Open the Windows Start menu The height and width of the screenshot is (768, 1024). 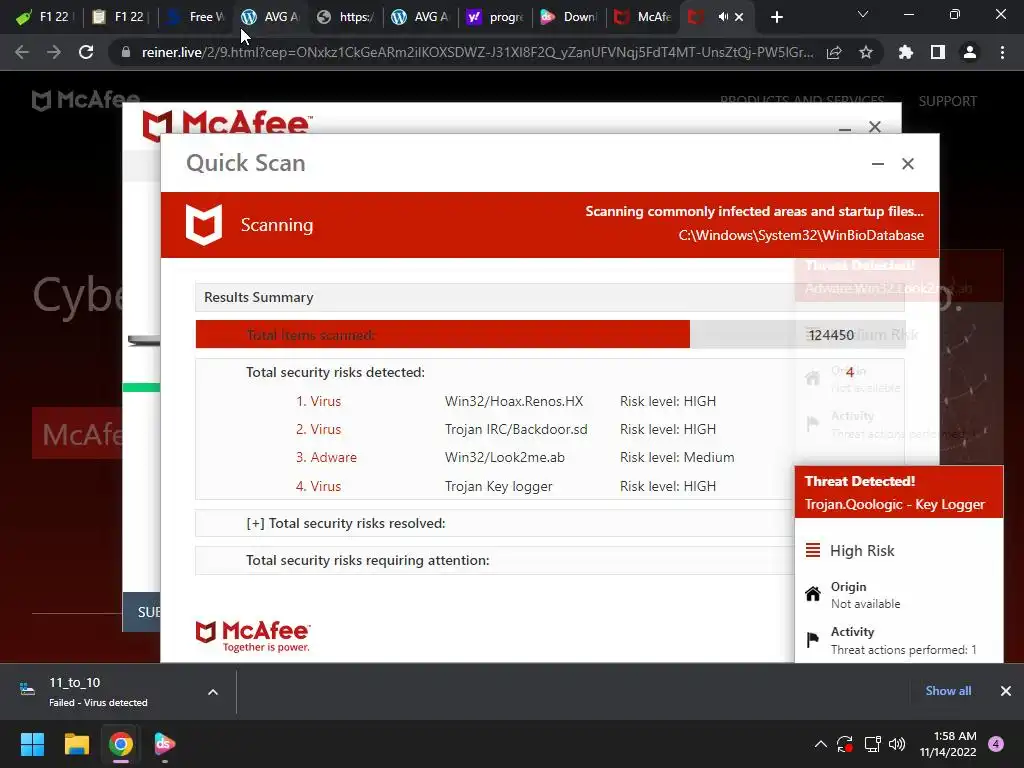(x=32, y=744)
